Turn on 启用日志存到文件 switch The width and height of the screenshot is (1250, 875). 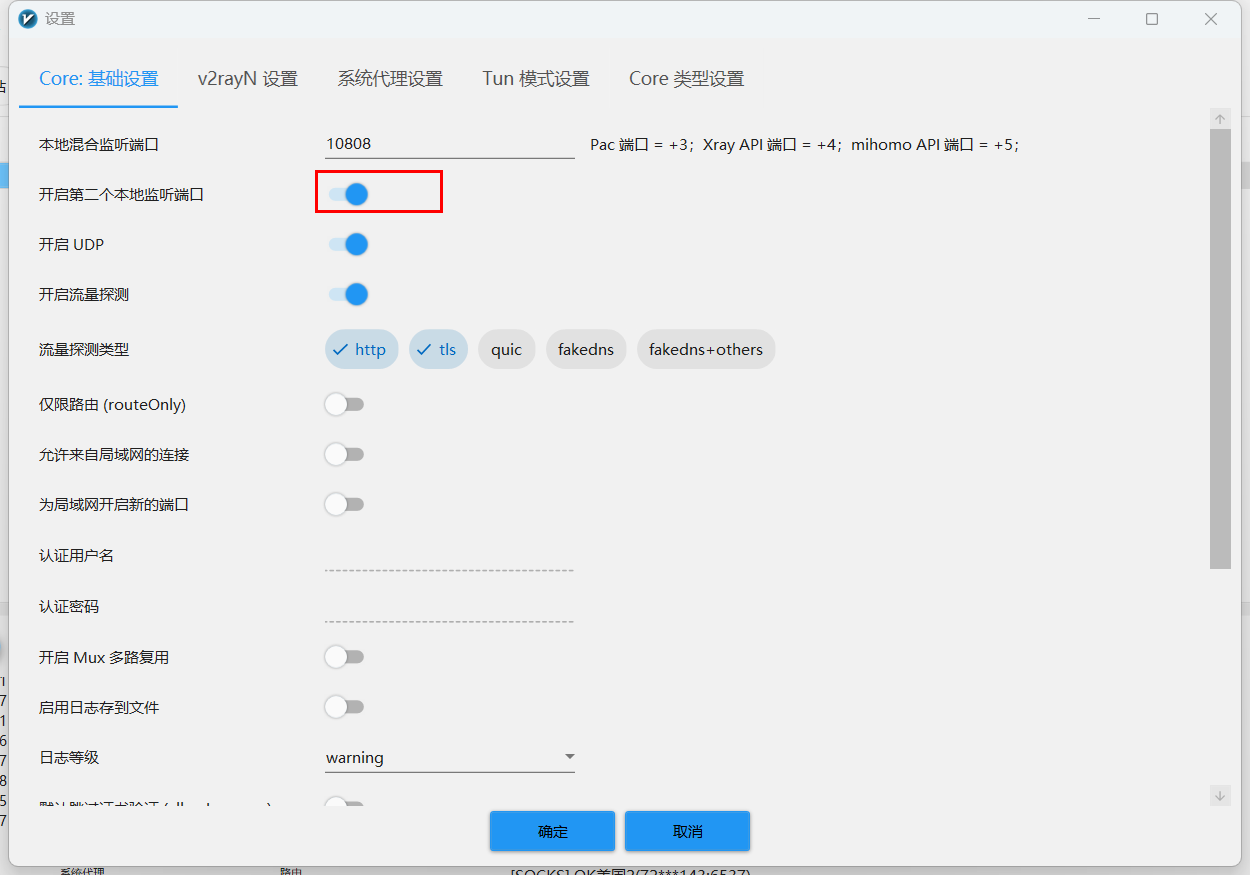coord(344,707)
